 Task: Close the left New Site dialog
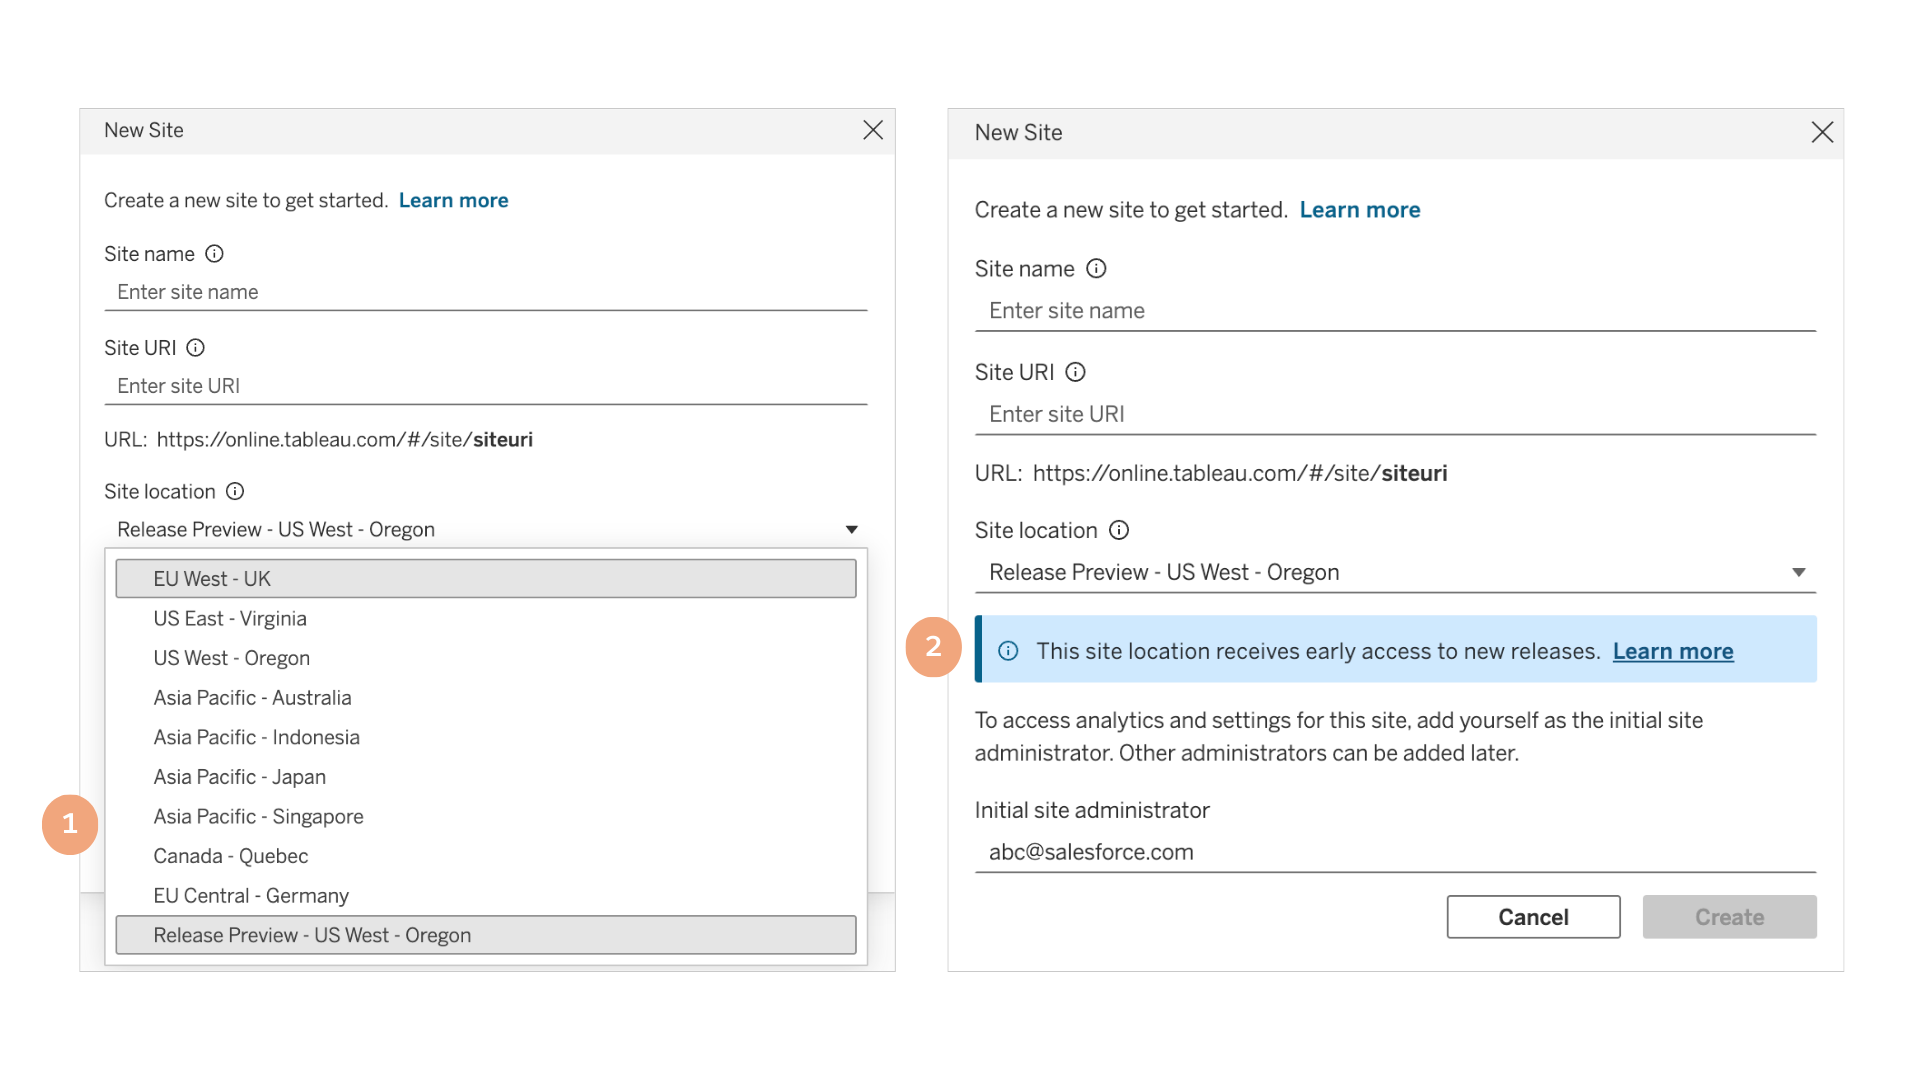click(x=873, y=131)
